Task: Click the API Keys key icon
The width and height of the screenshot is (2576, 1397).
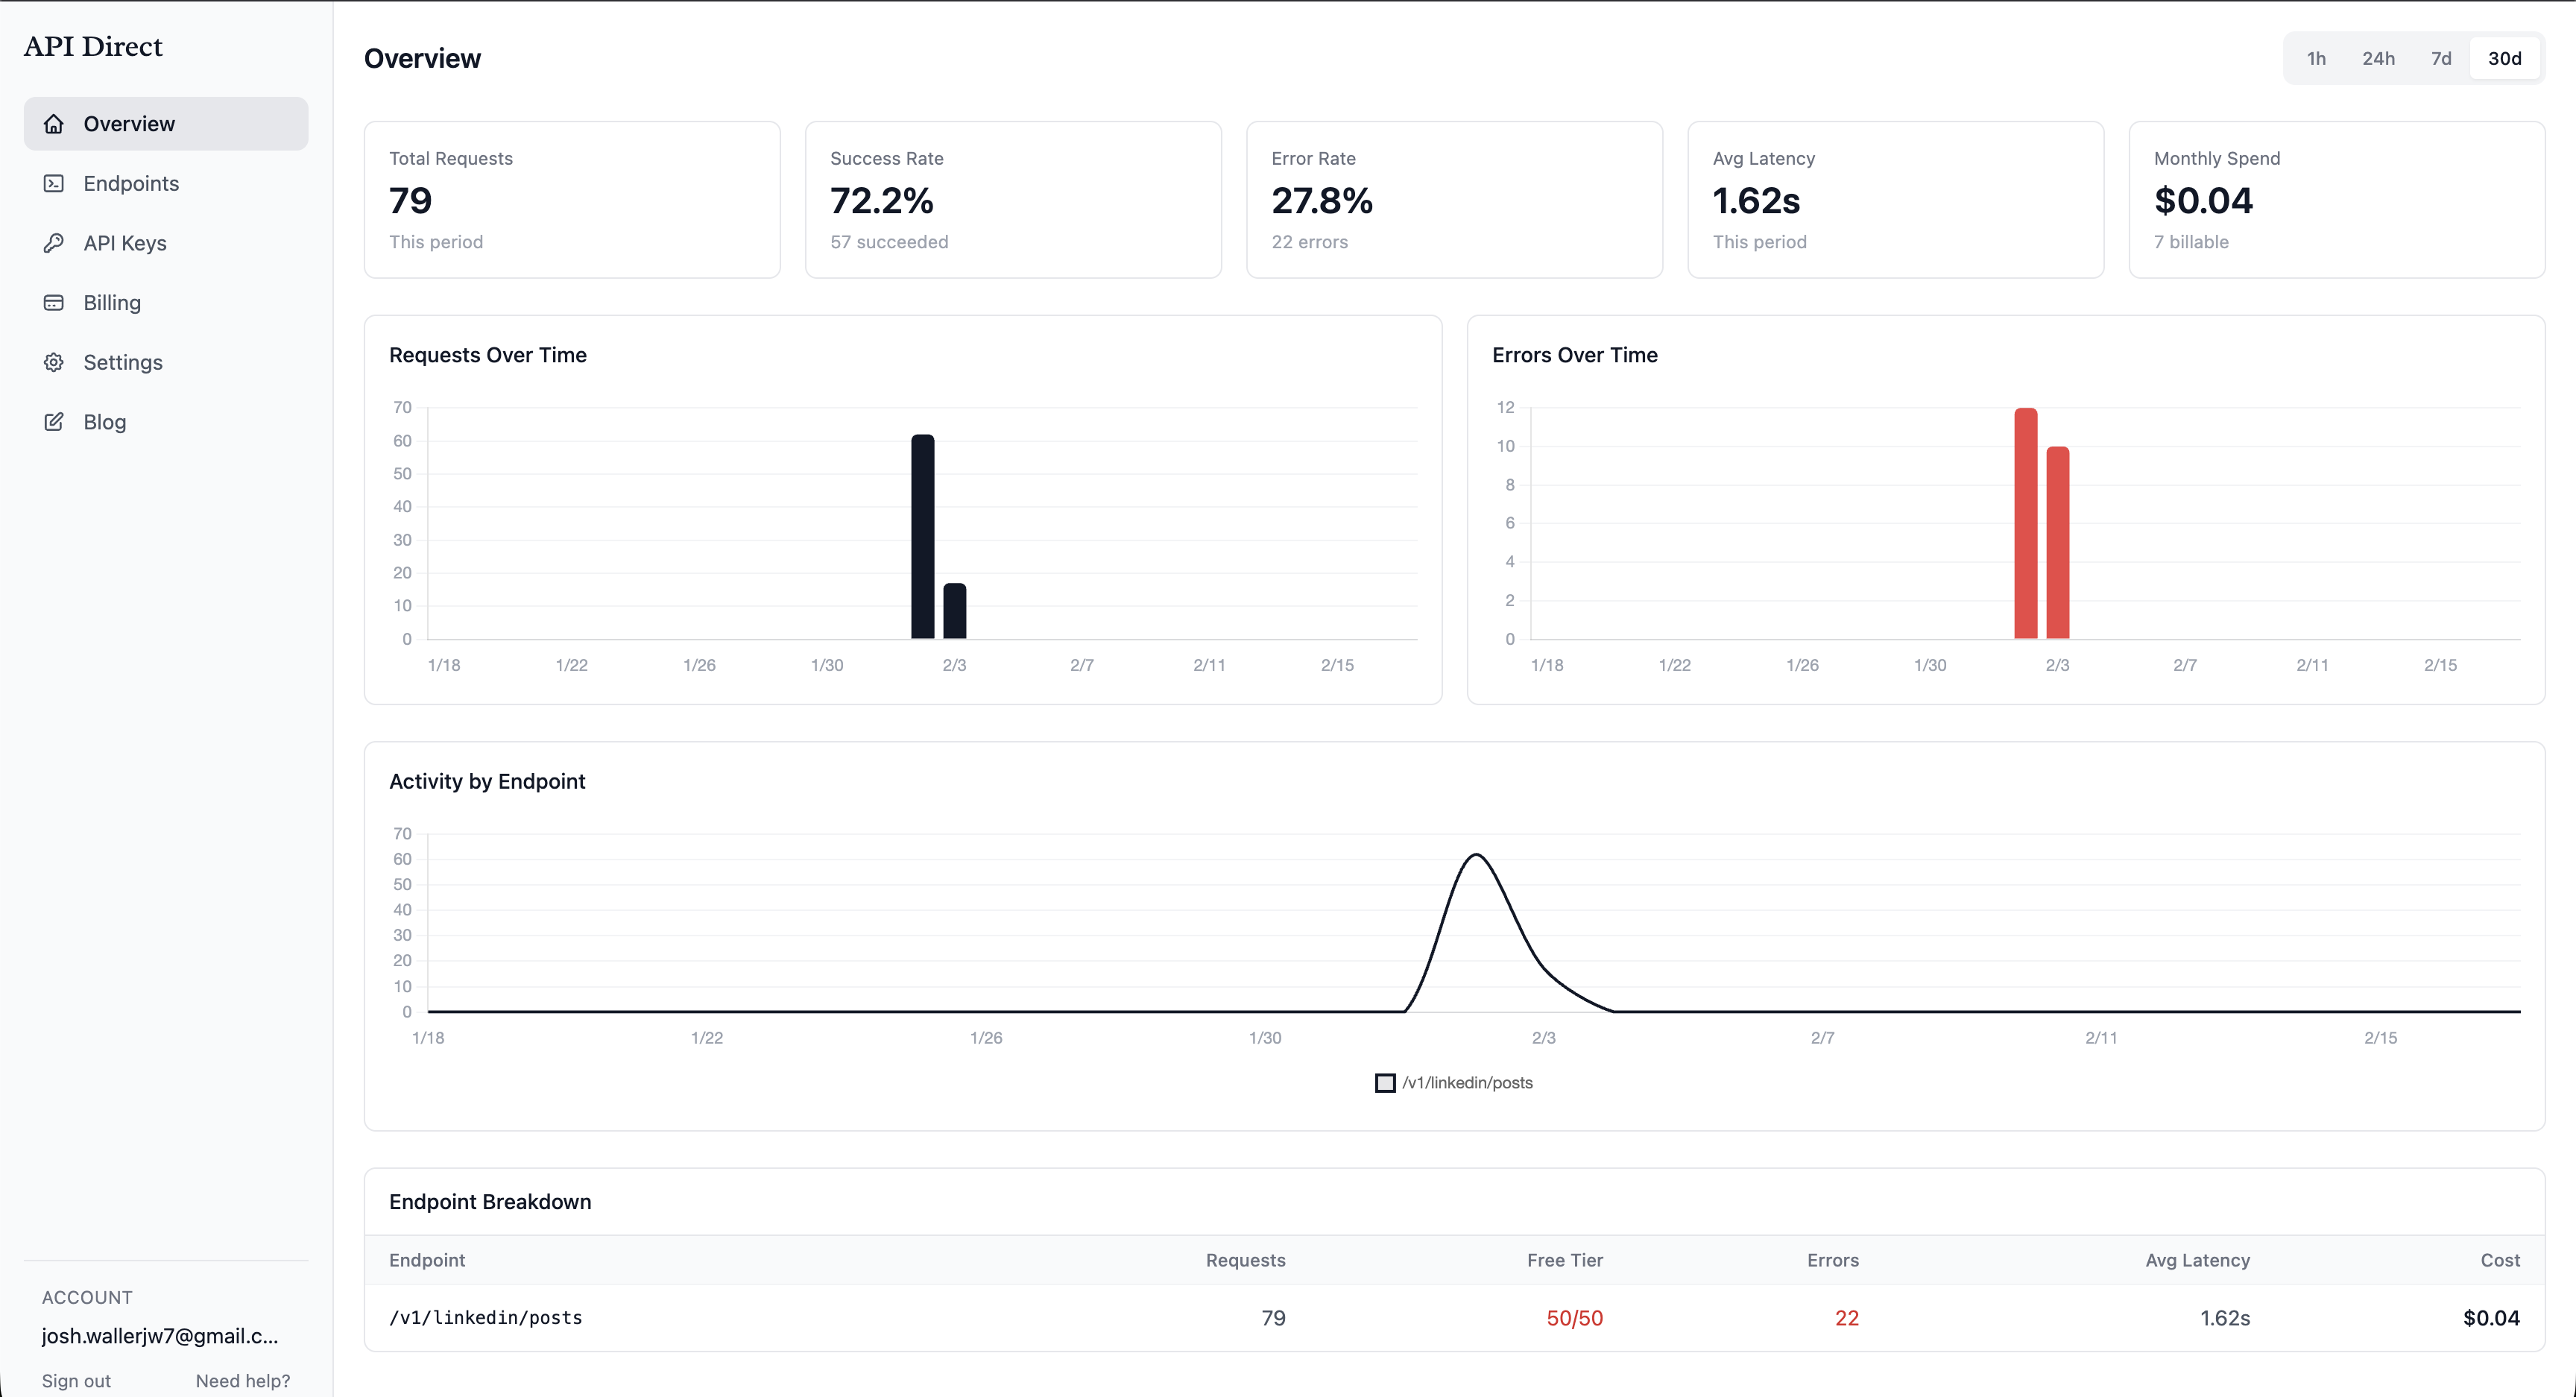Action: pyautogui.click(x=54, y=242)
